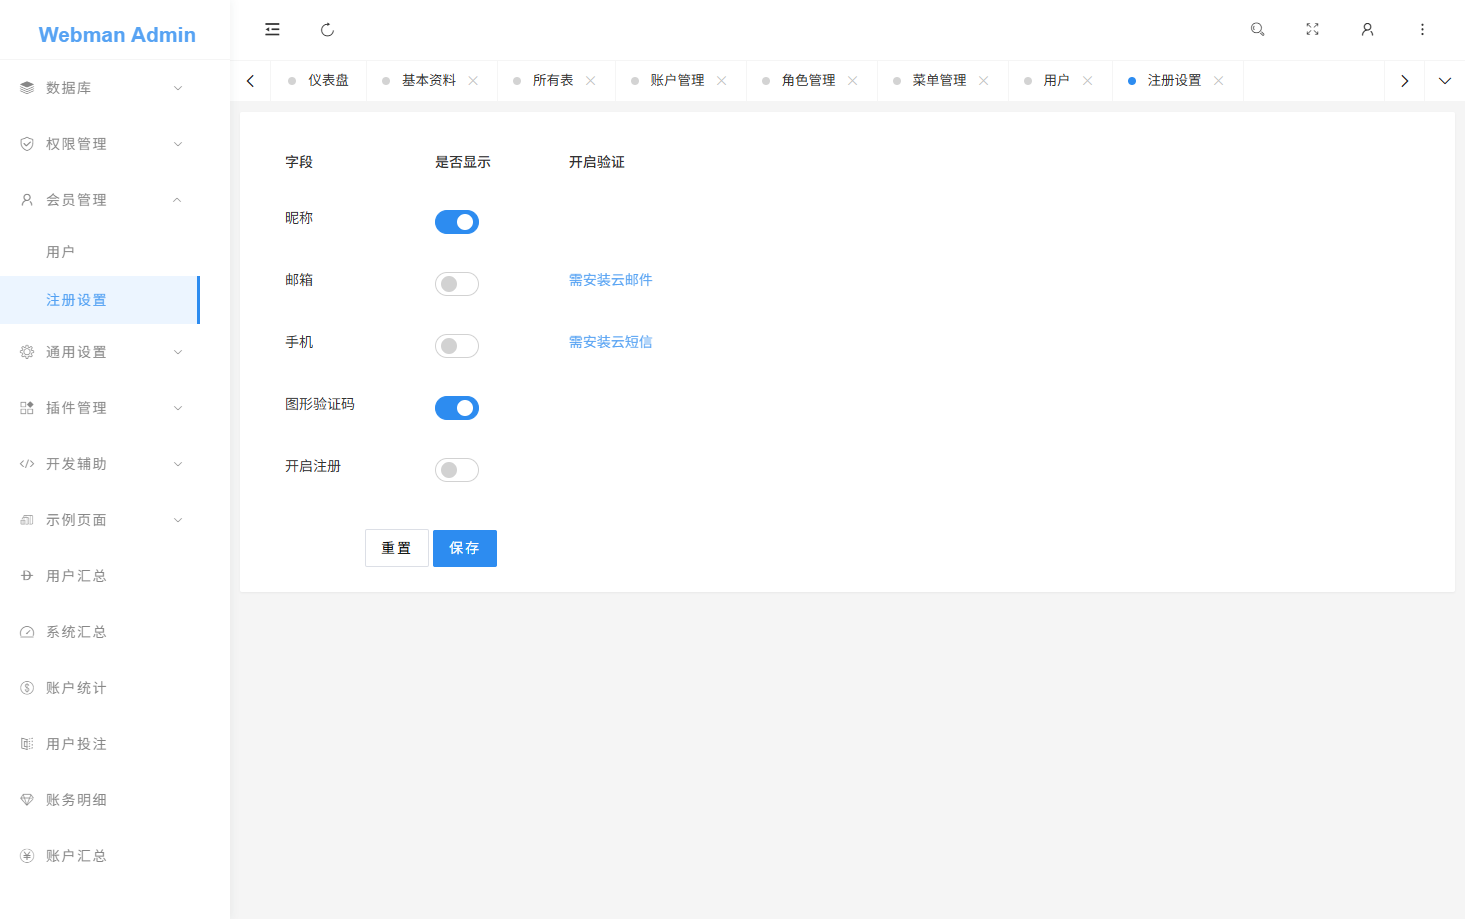1465x919 pixels.
Task: Click the 插件管理 plugin management icon
Action: (26, 407)
